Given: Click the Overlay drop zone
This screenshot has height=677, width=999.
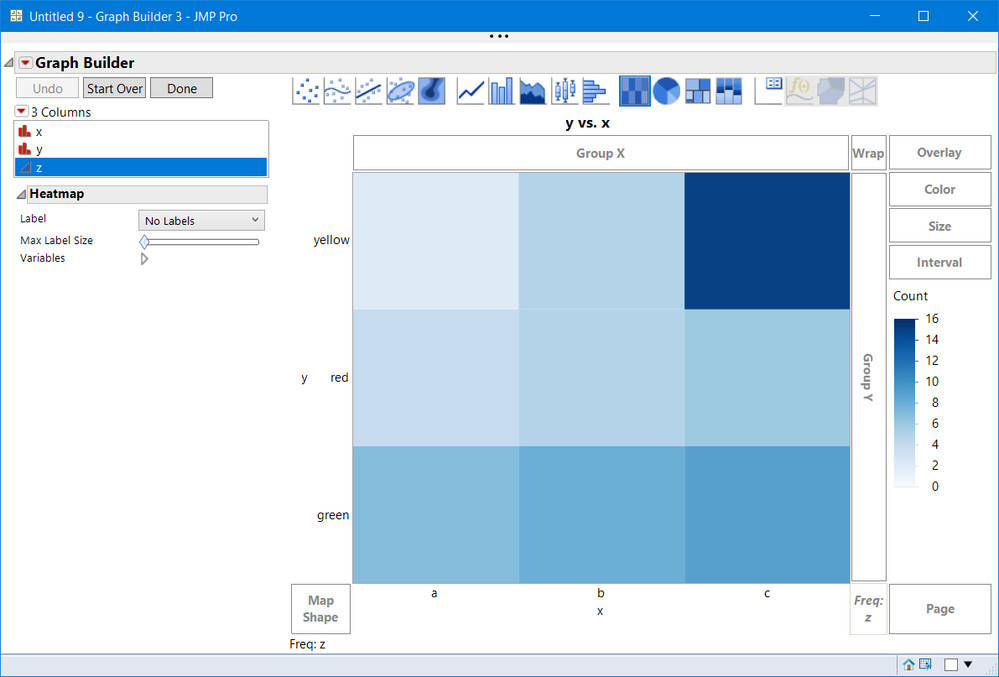Looking at the screenshot, I should click(940, 152).
